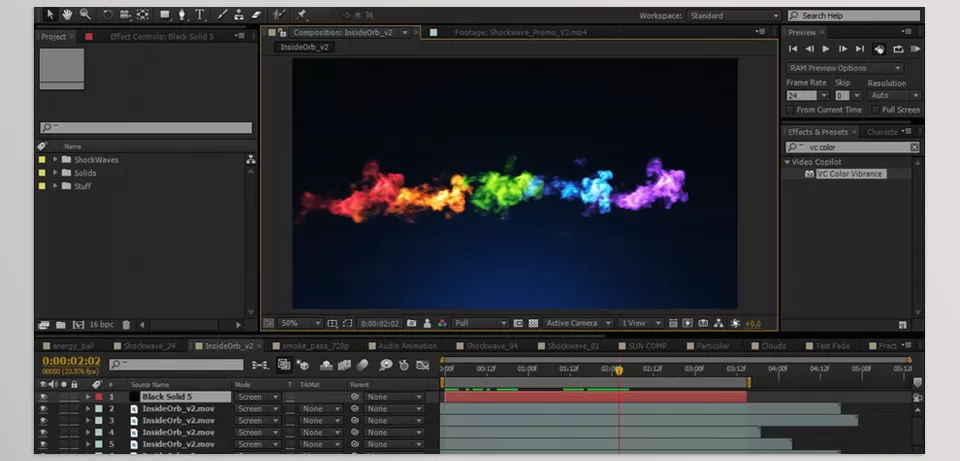Viewport: 960px width, 461px height.
Task: Click the Brainstorm icon in timeline
Action: point(386,365)
